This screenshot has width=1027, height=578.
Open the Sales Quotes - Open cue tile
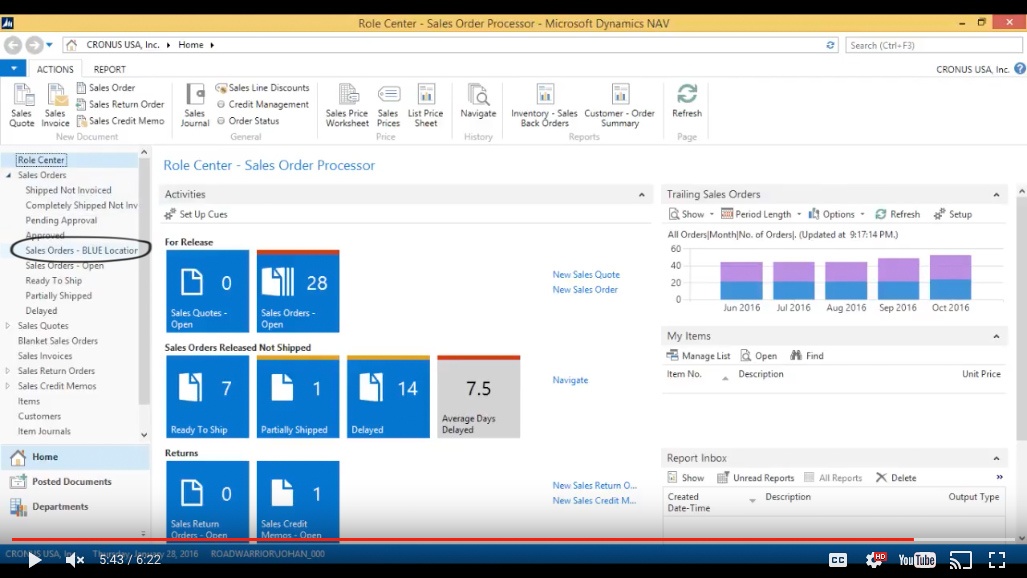(x=208, y=291)
